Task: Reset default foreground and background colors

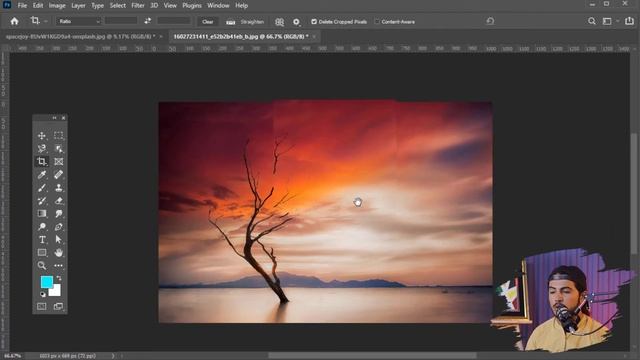Action: click(x=43, y=294)
